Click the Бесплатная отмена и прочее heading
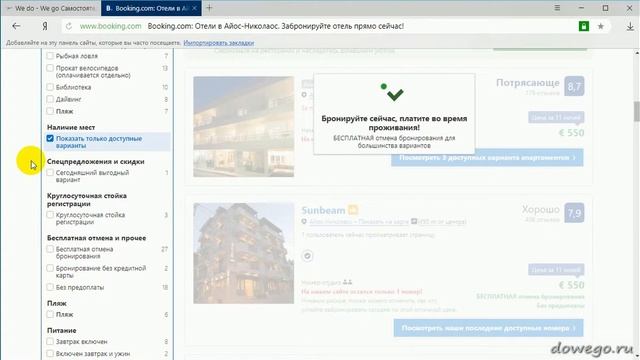This screenshot has width=640, height=360. click(96, 238)
